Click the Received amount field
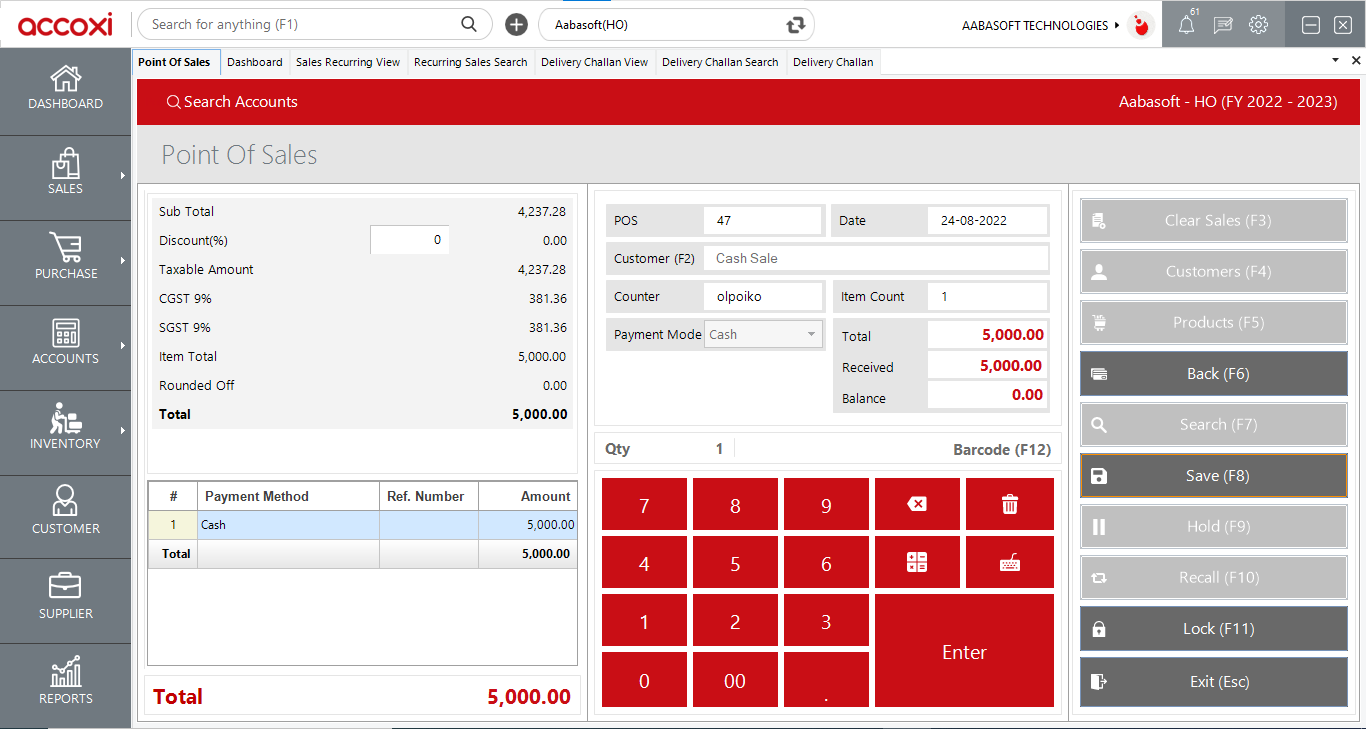This screenshot has width=1366, height=729. (x=988, y=366)
